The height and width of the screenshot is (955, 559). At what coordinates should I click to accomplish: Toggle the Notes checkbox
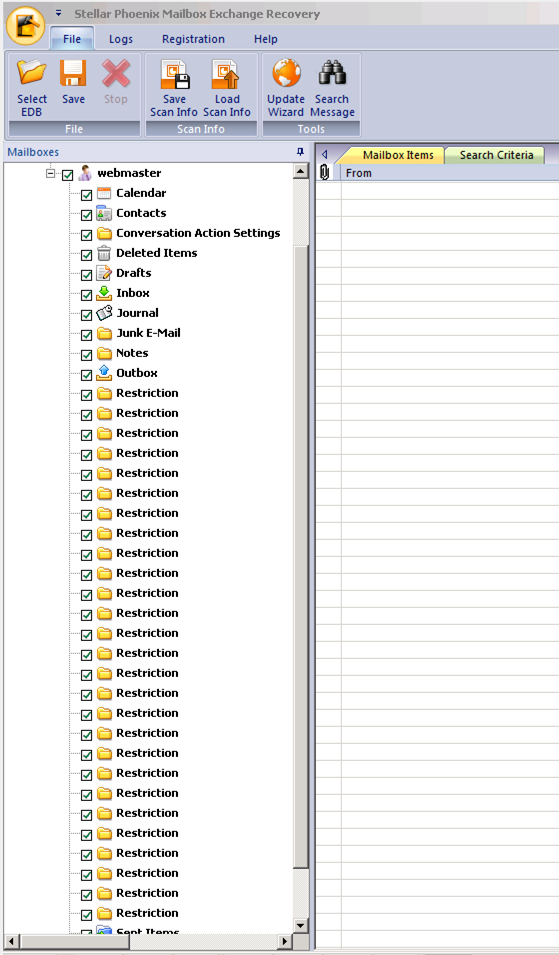pyautogui.click(x=86, y=355)
